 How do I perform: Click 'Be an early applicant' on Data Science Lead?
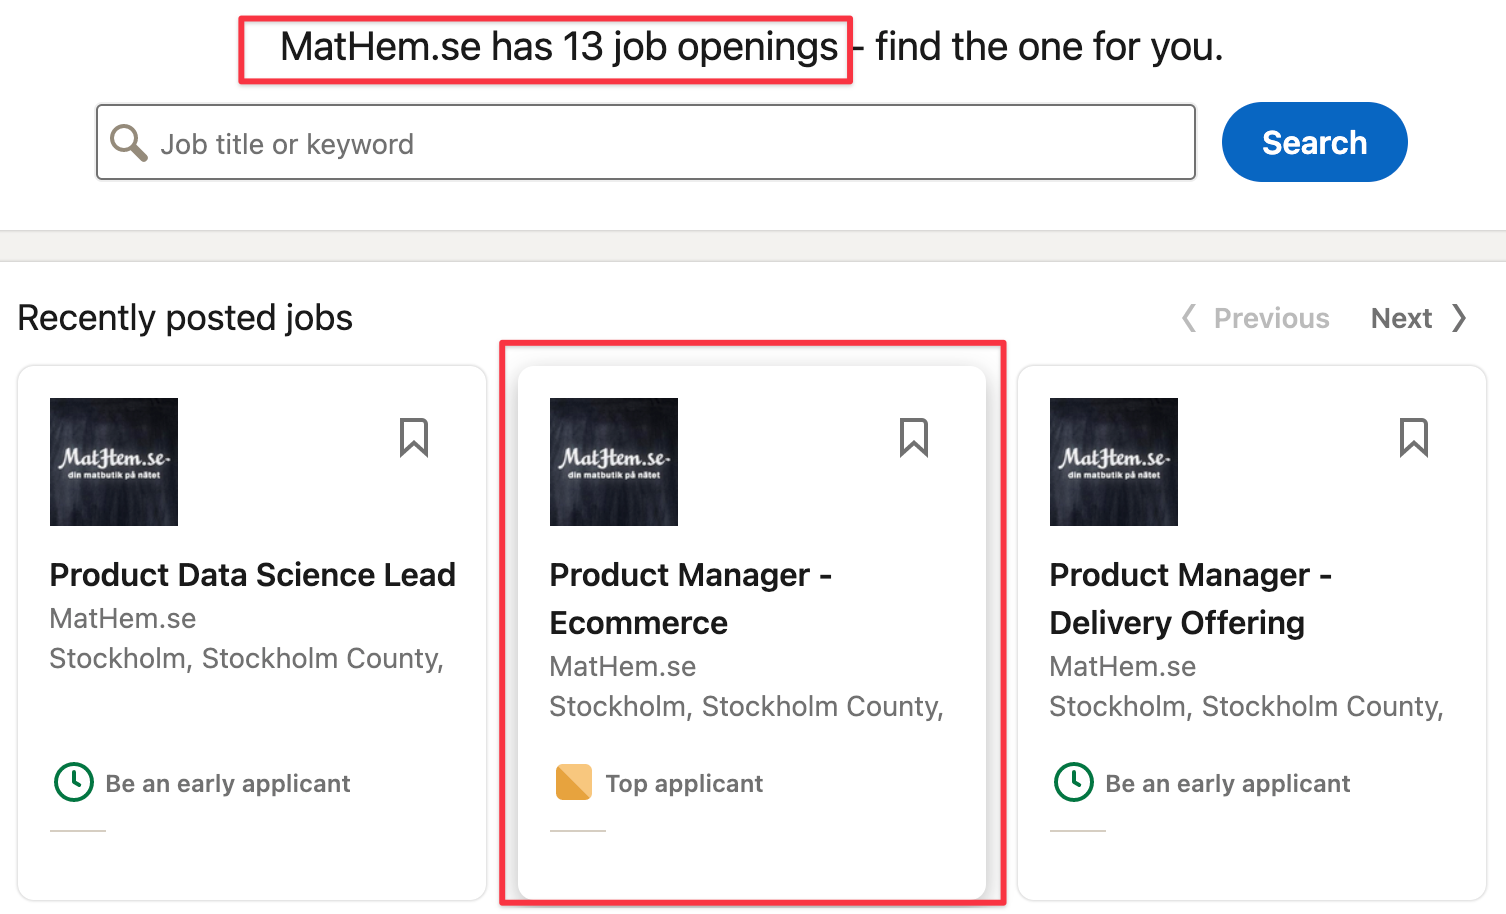[228, 783]
